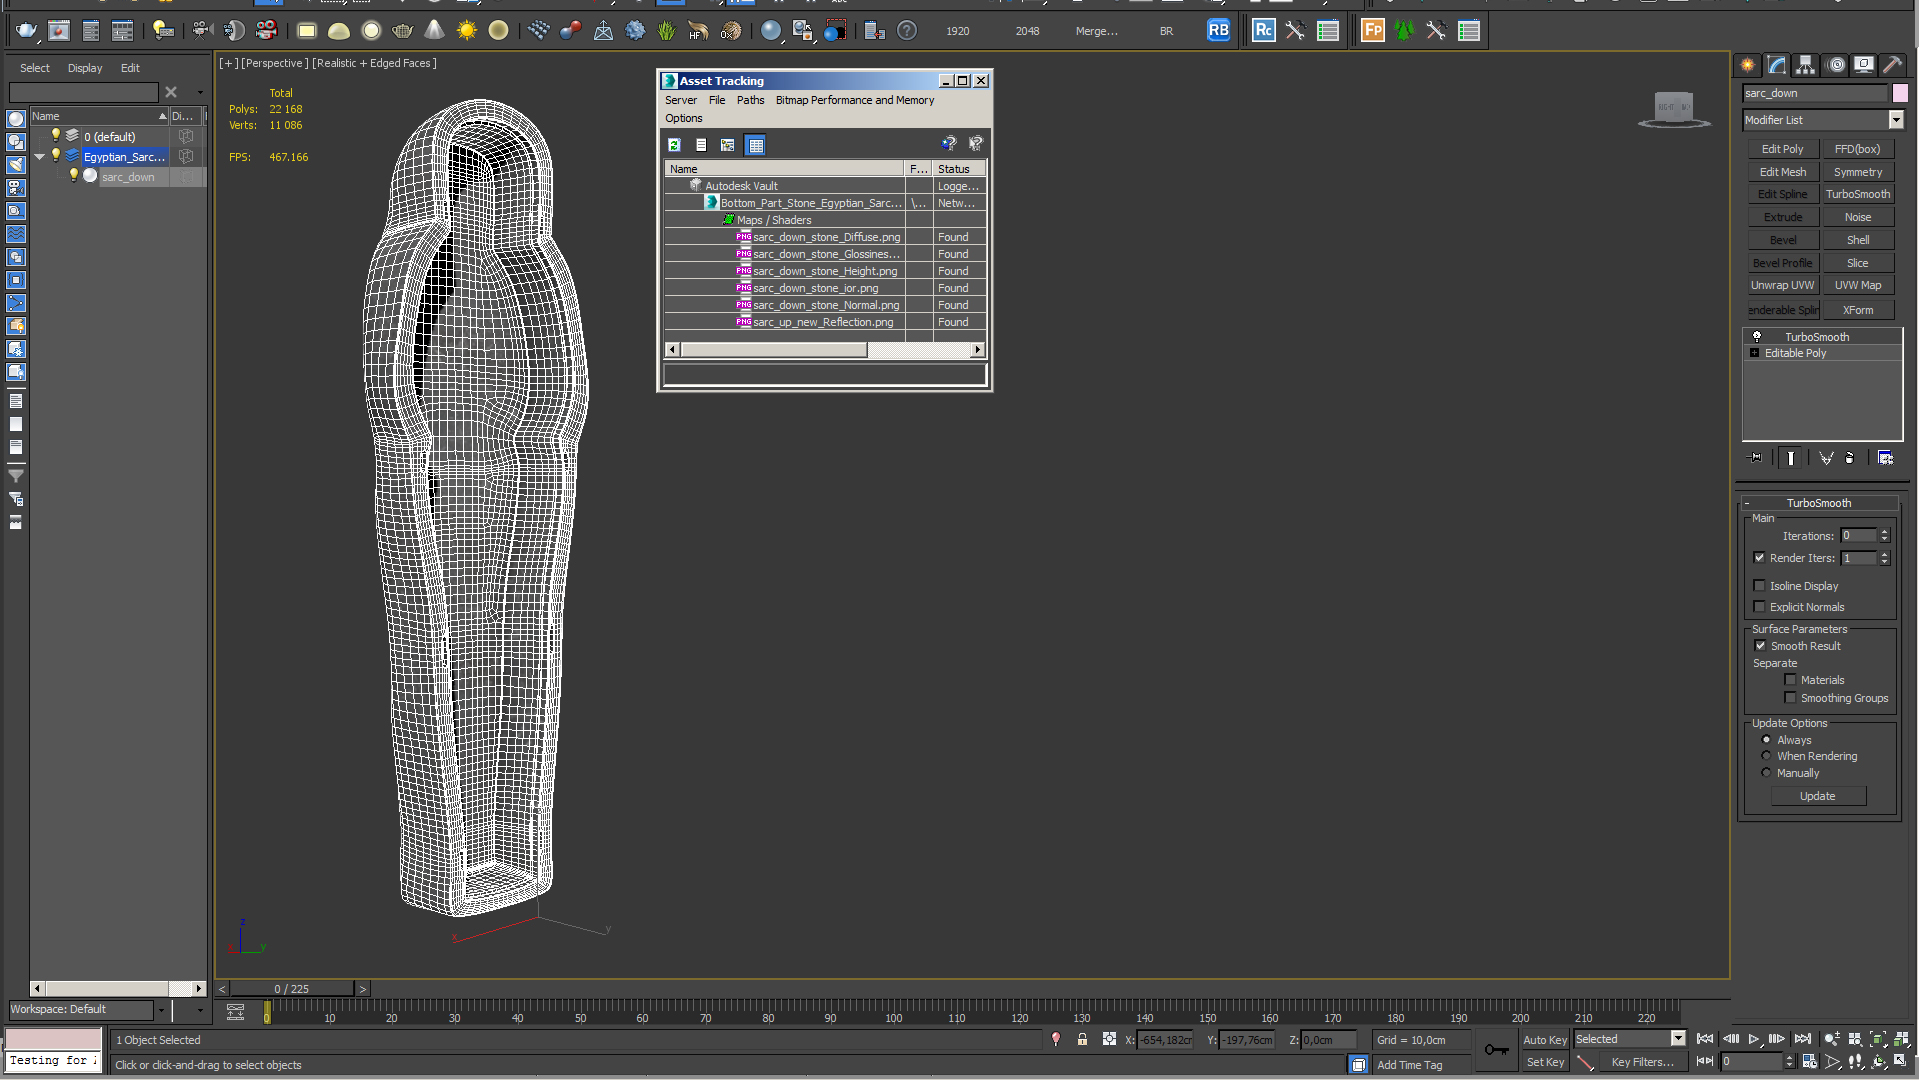Select Table View icon in Asset Tracking

click(x=756, y=145)
